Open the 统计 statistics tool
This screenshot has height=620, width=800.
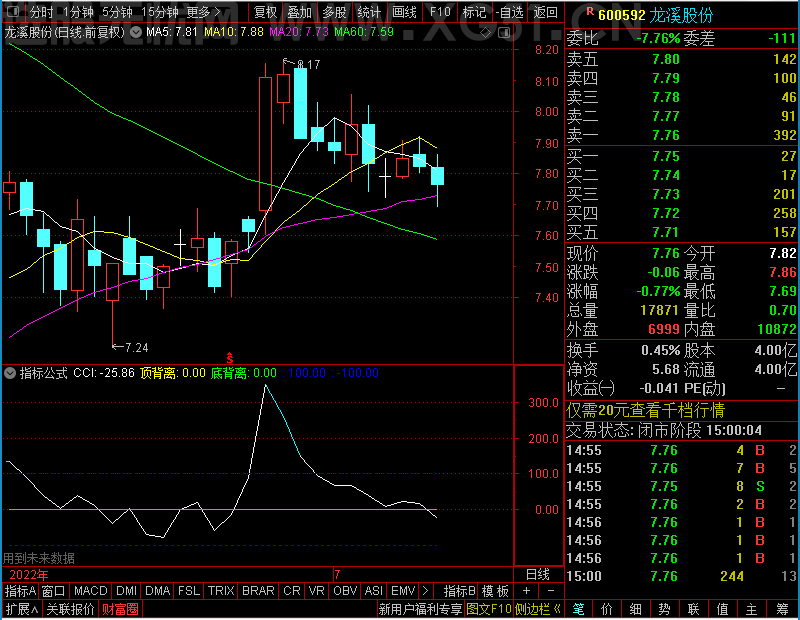coord(369,12)
